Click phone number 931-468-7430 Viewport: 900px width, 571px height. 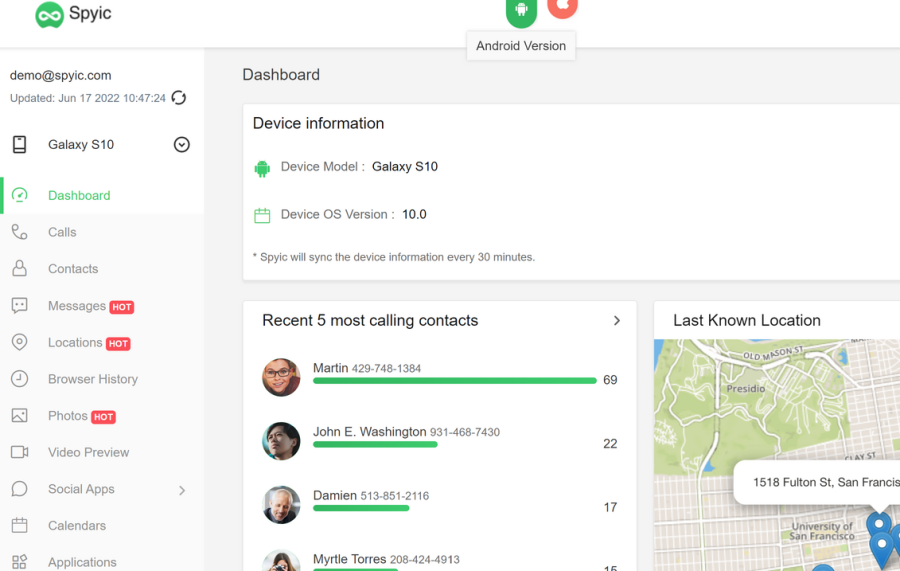coord(465,432)
